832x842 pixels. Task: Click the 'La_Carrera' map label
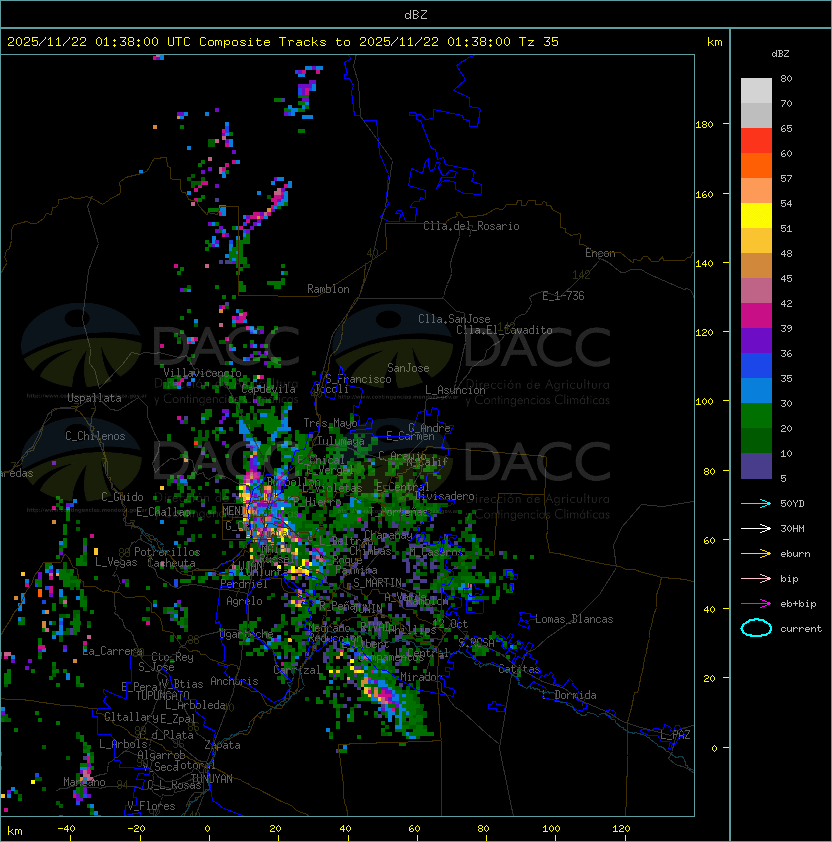coord(112,651)
